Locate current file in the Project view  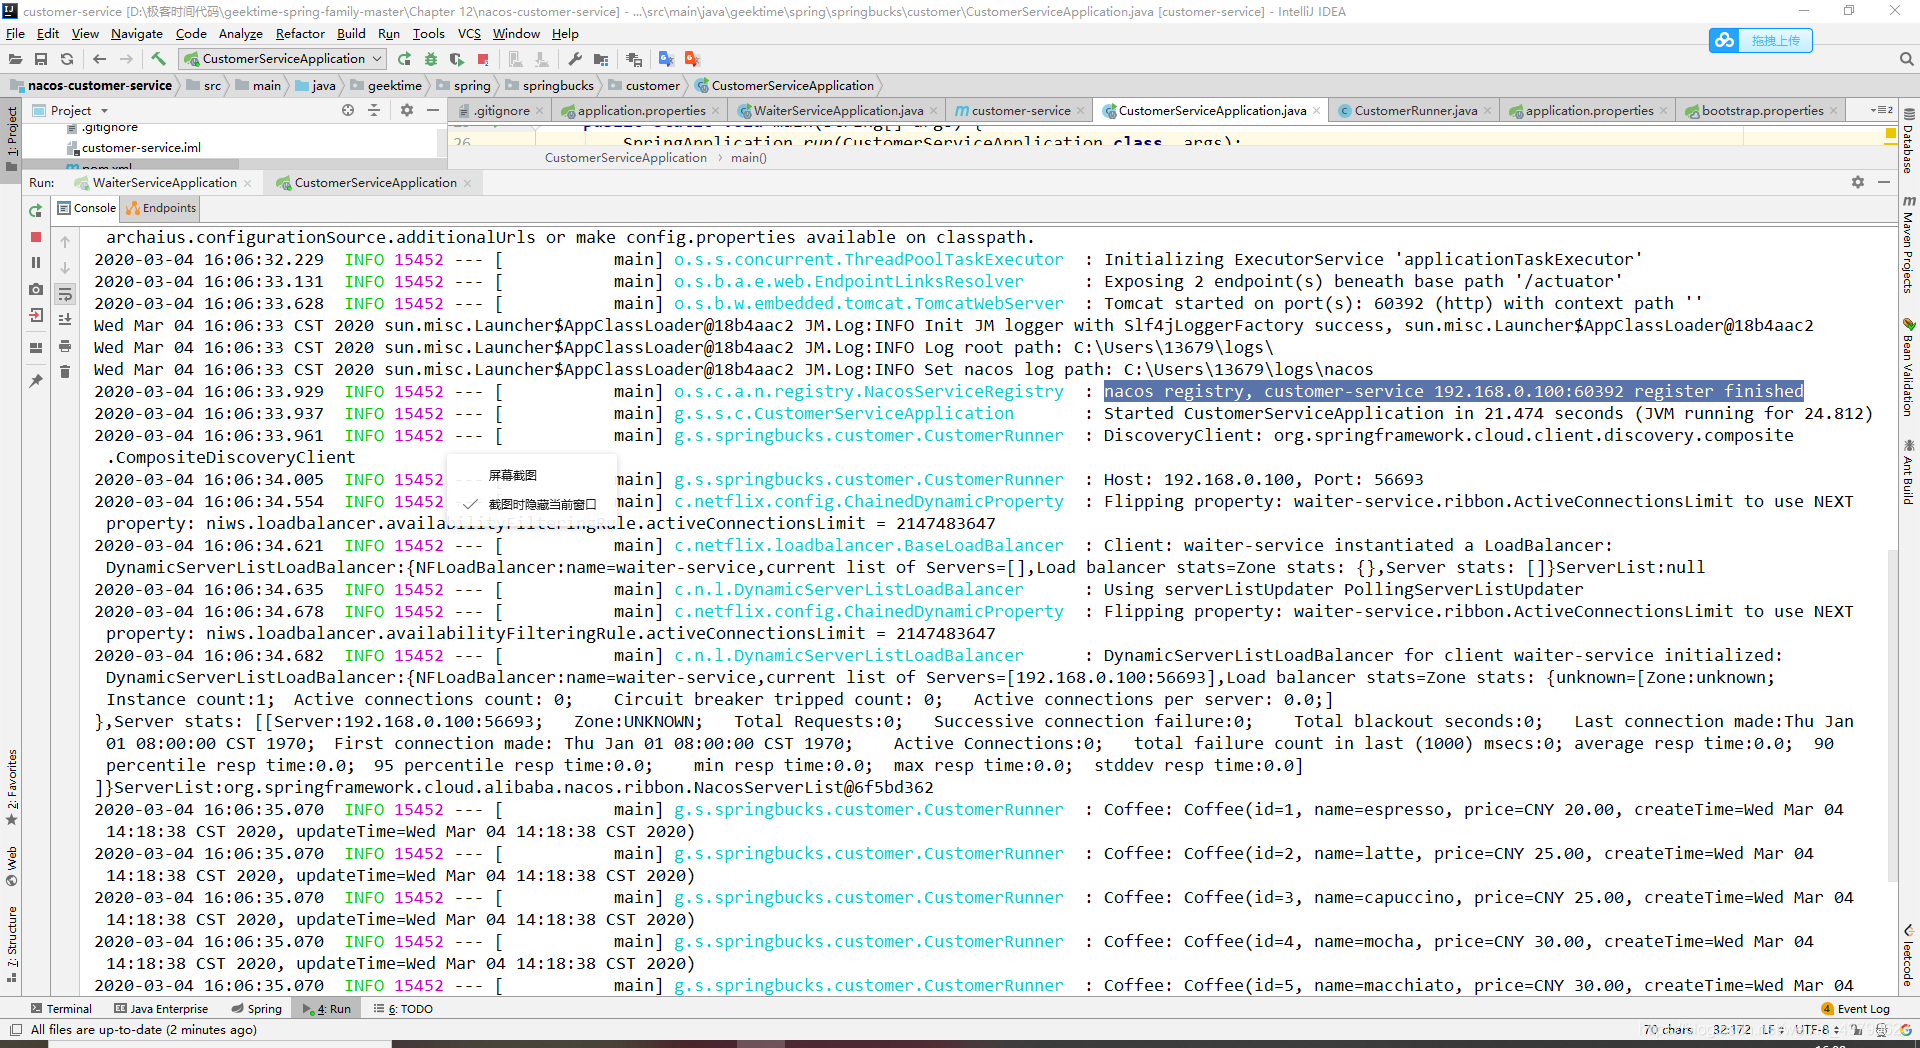(348, 110)
